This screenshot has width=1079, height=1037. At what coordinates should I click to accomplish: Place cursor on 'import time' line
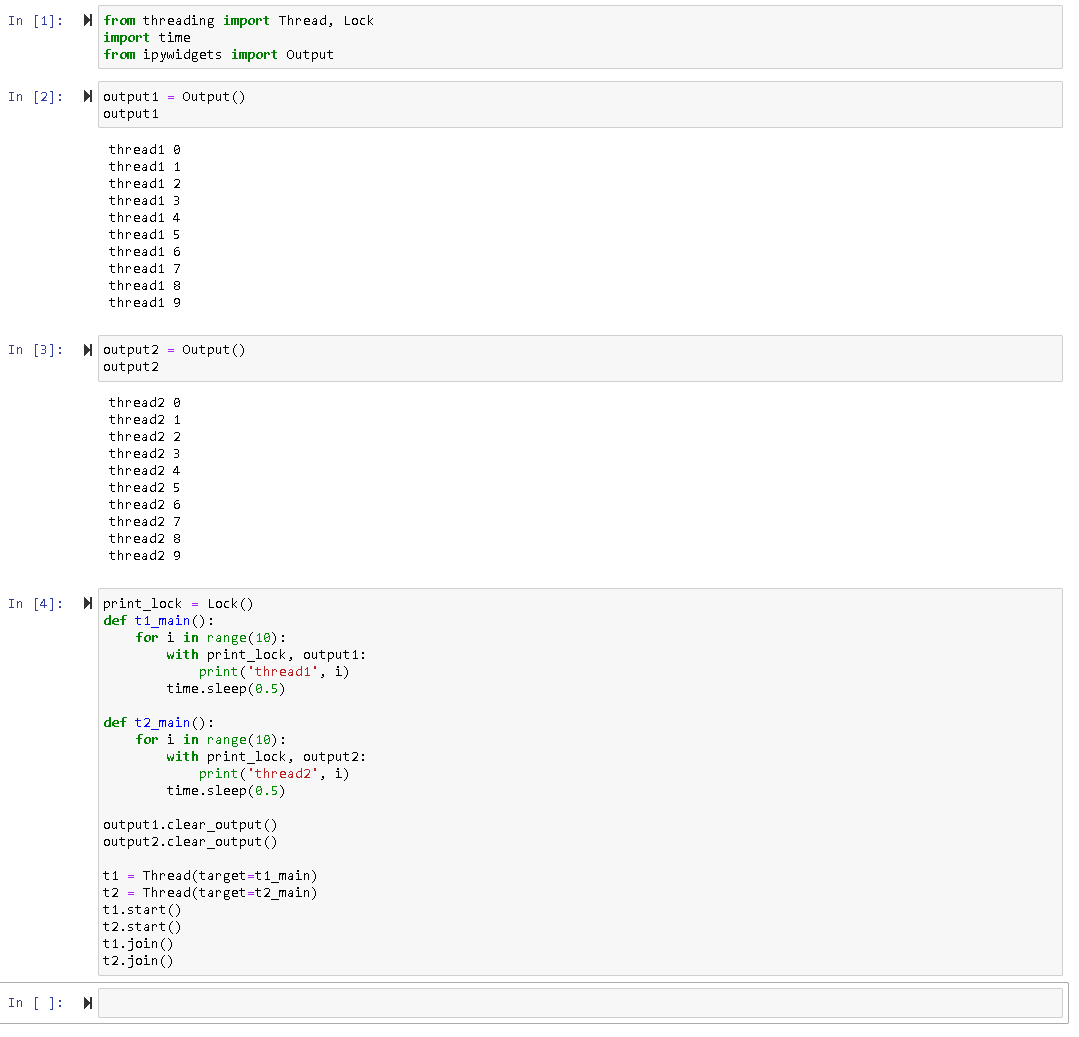pyautogui.click(x=147, y=38)
